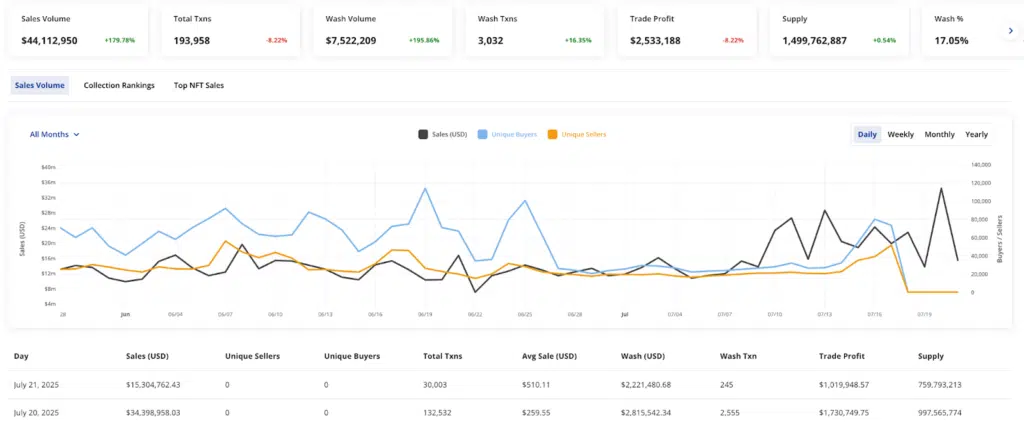
Task: Open the All Months dropdown
Action: [54, 134]
